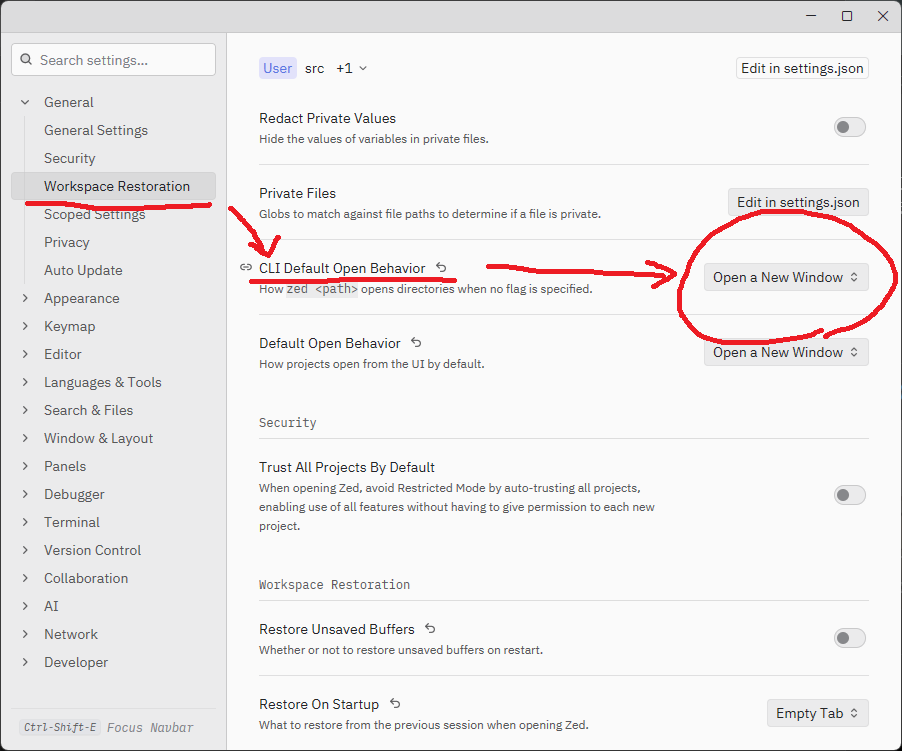Expand the Search & Files section
This screenshot has height=751, width=902.
pyautogui.click(x=25, y=410)
